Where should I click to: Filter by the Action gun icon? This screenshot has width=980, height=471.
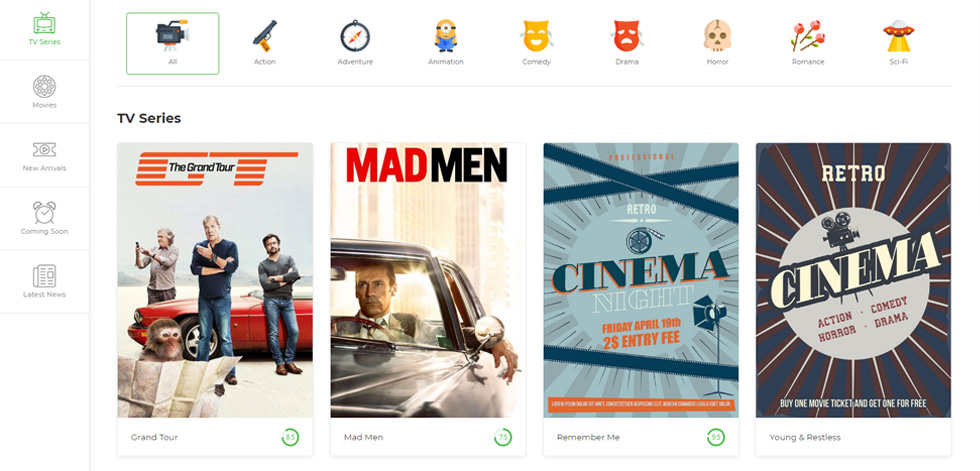pyautogui.click(x=264, y=36)
